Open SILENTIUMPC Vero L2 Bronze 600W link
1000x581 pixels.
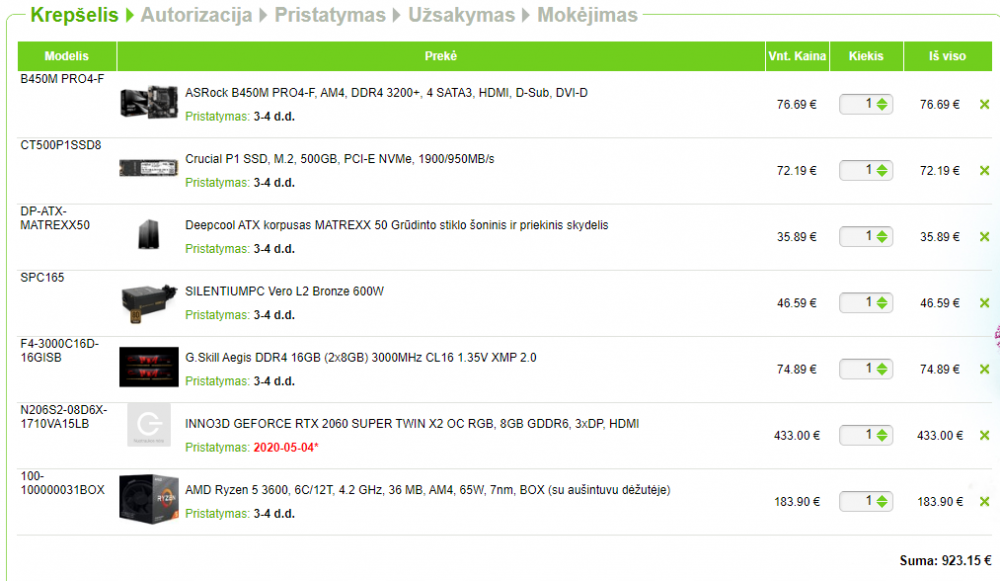tap(284, 291)
